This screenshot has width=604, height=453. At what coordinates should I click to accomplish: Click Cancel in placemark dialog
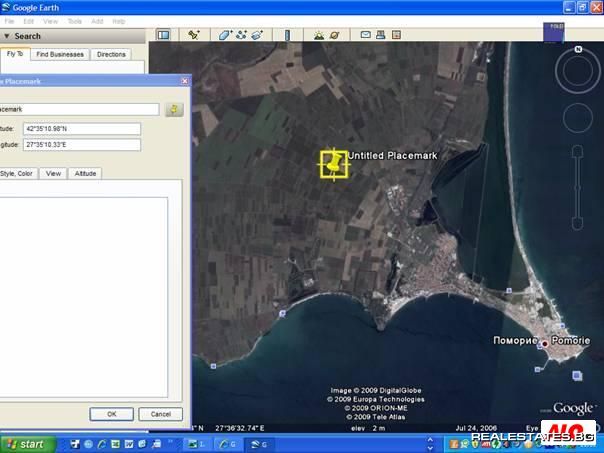tap(161, 414)
